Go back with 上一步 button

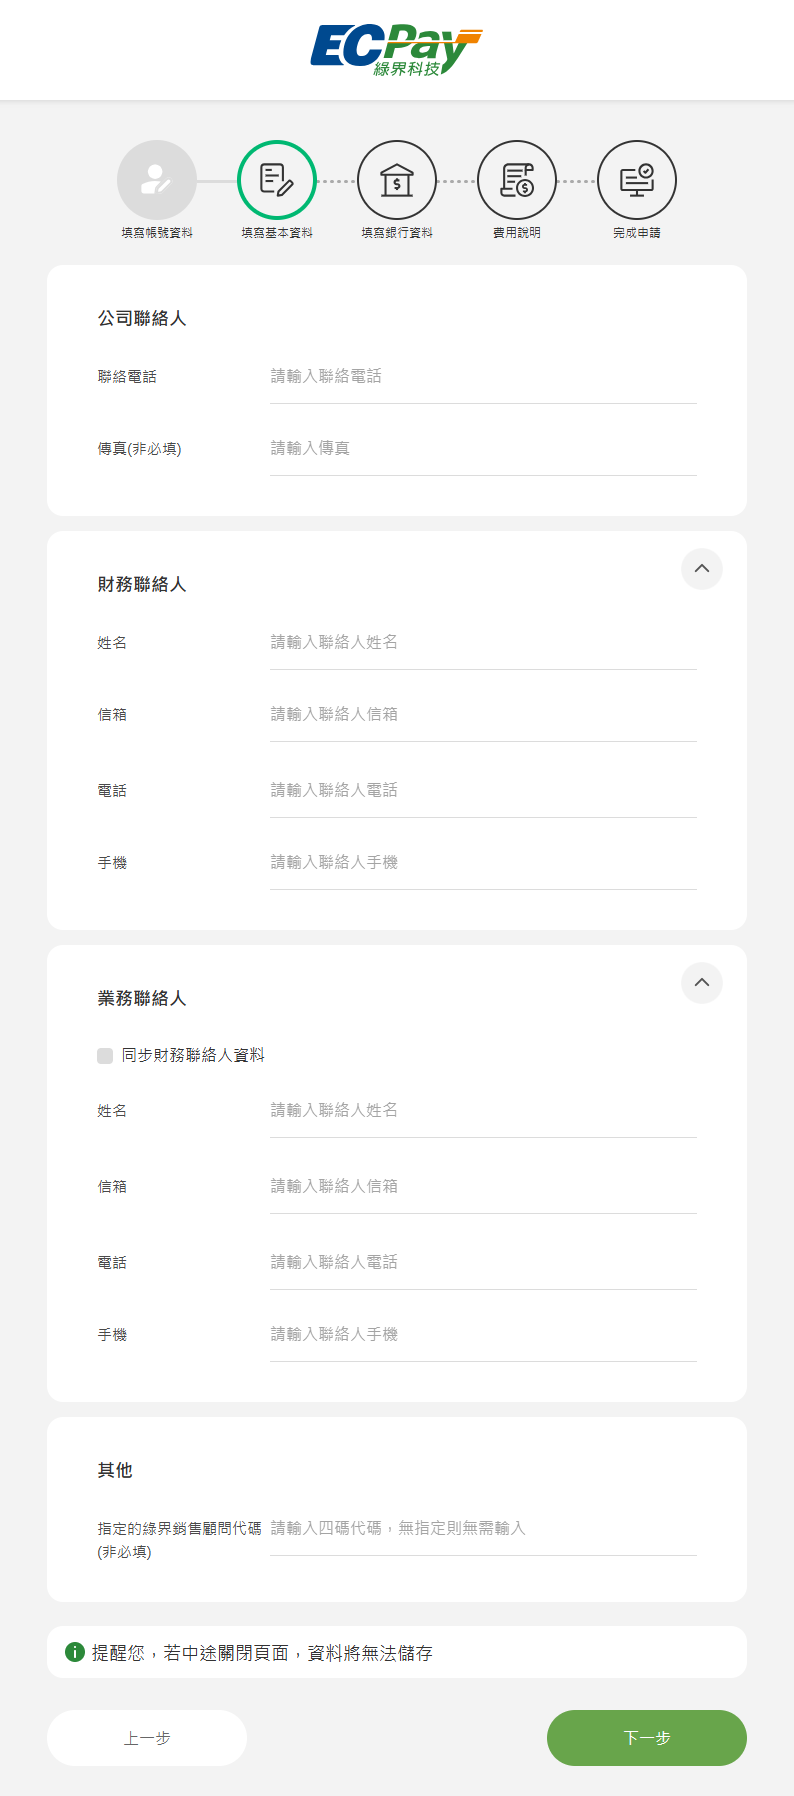click(147, 1738)
